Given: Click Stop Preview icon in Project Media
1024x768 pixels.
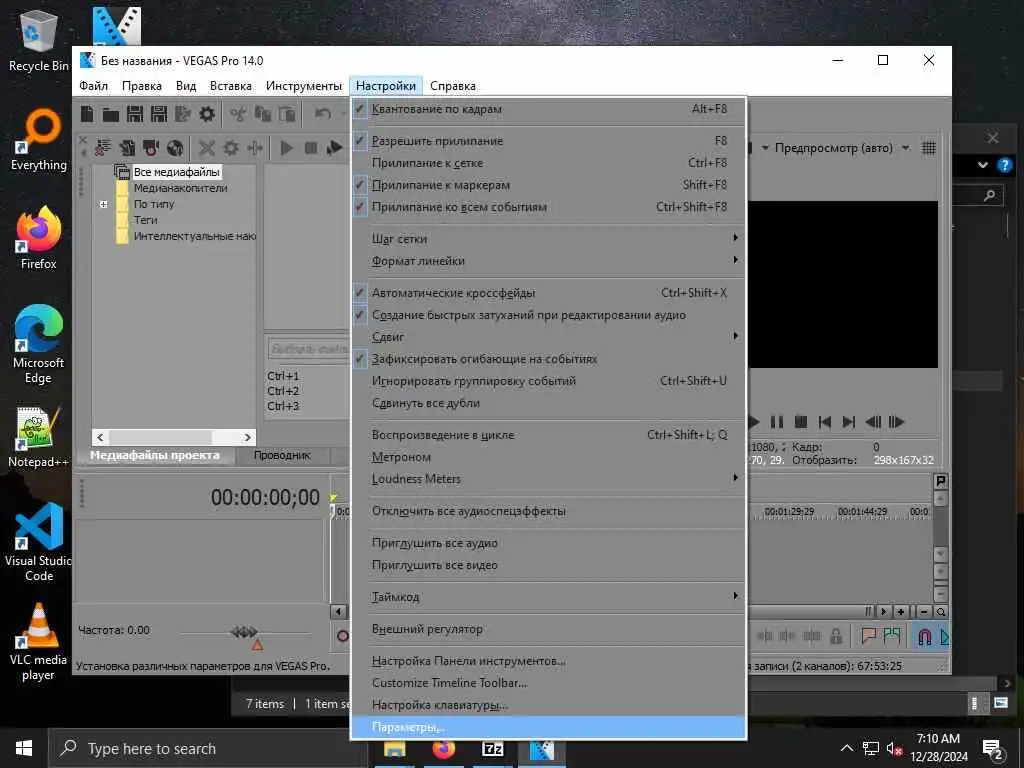Looking at the screenshot, I should [311, 148].
